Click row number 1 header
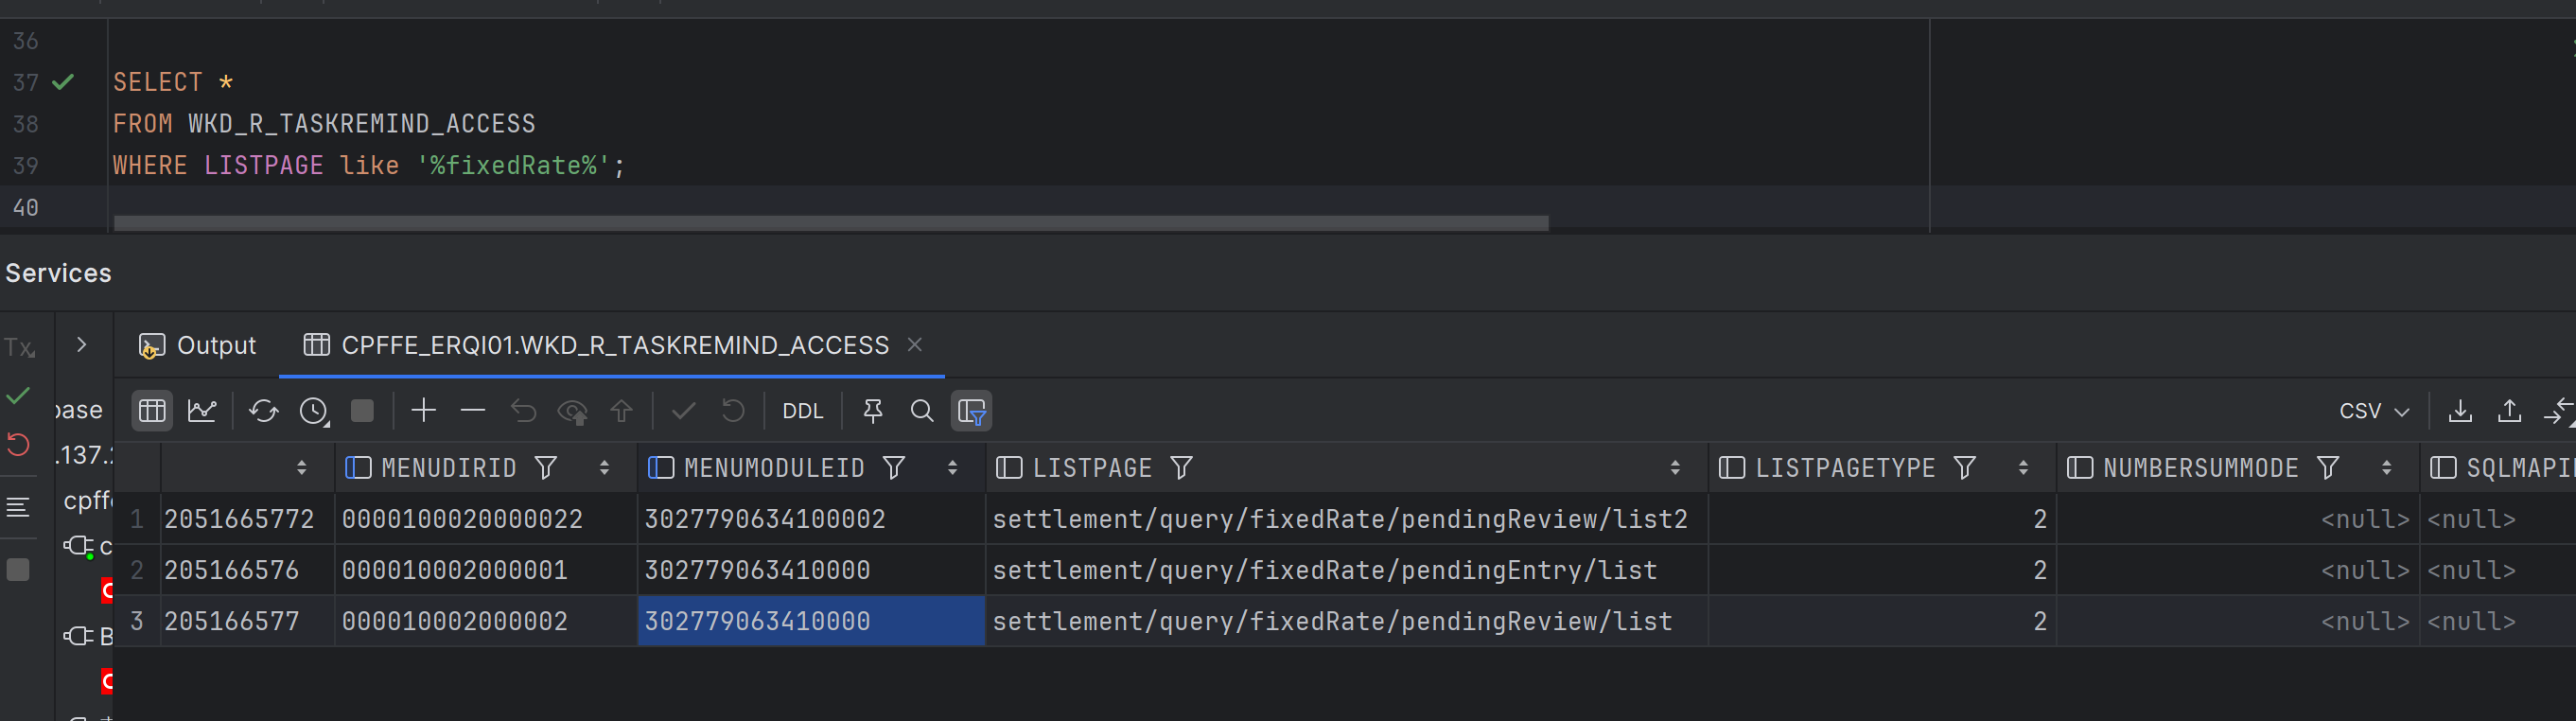This screenshot has height=721, width=2576. point(137,519)
